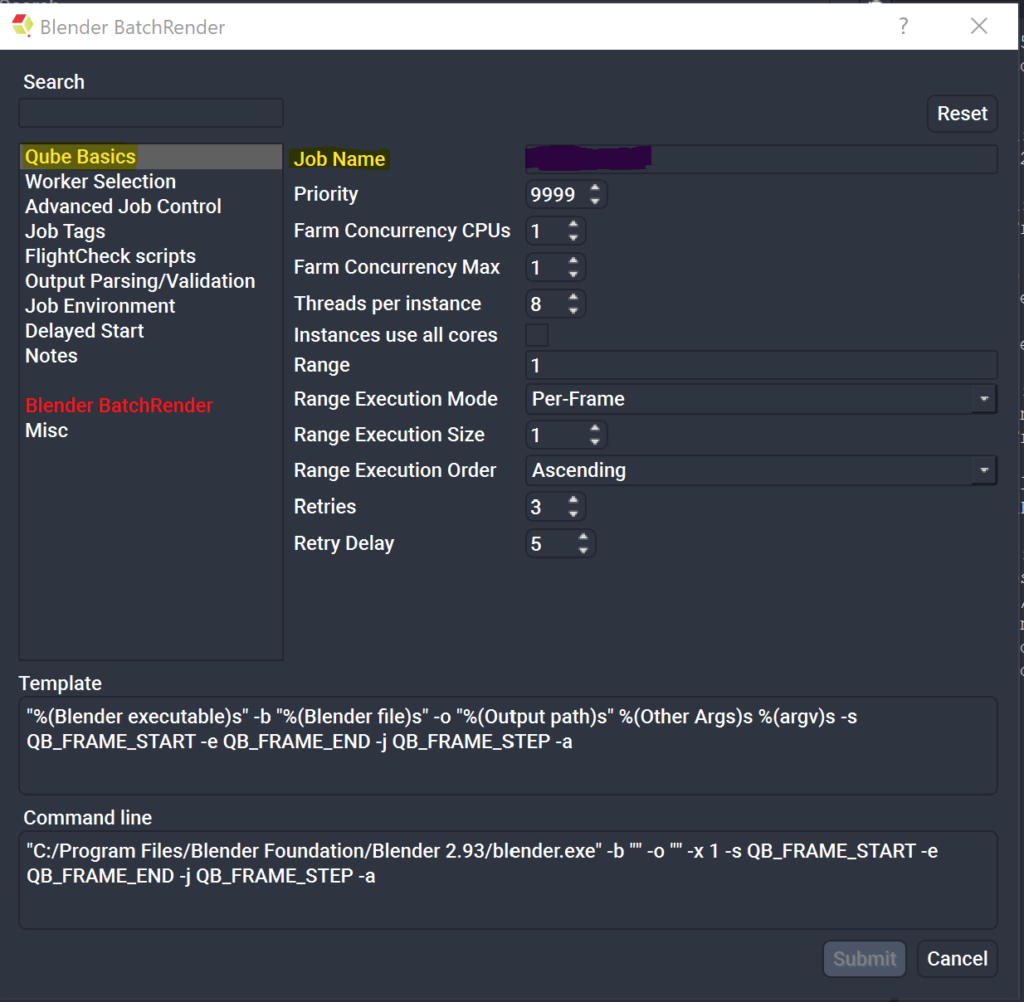Enable Instances use all cores checkbox

tap(537, 335)
